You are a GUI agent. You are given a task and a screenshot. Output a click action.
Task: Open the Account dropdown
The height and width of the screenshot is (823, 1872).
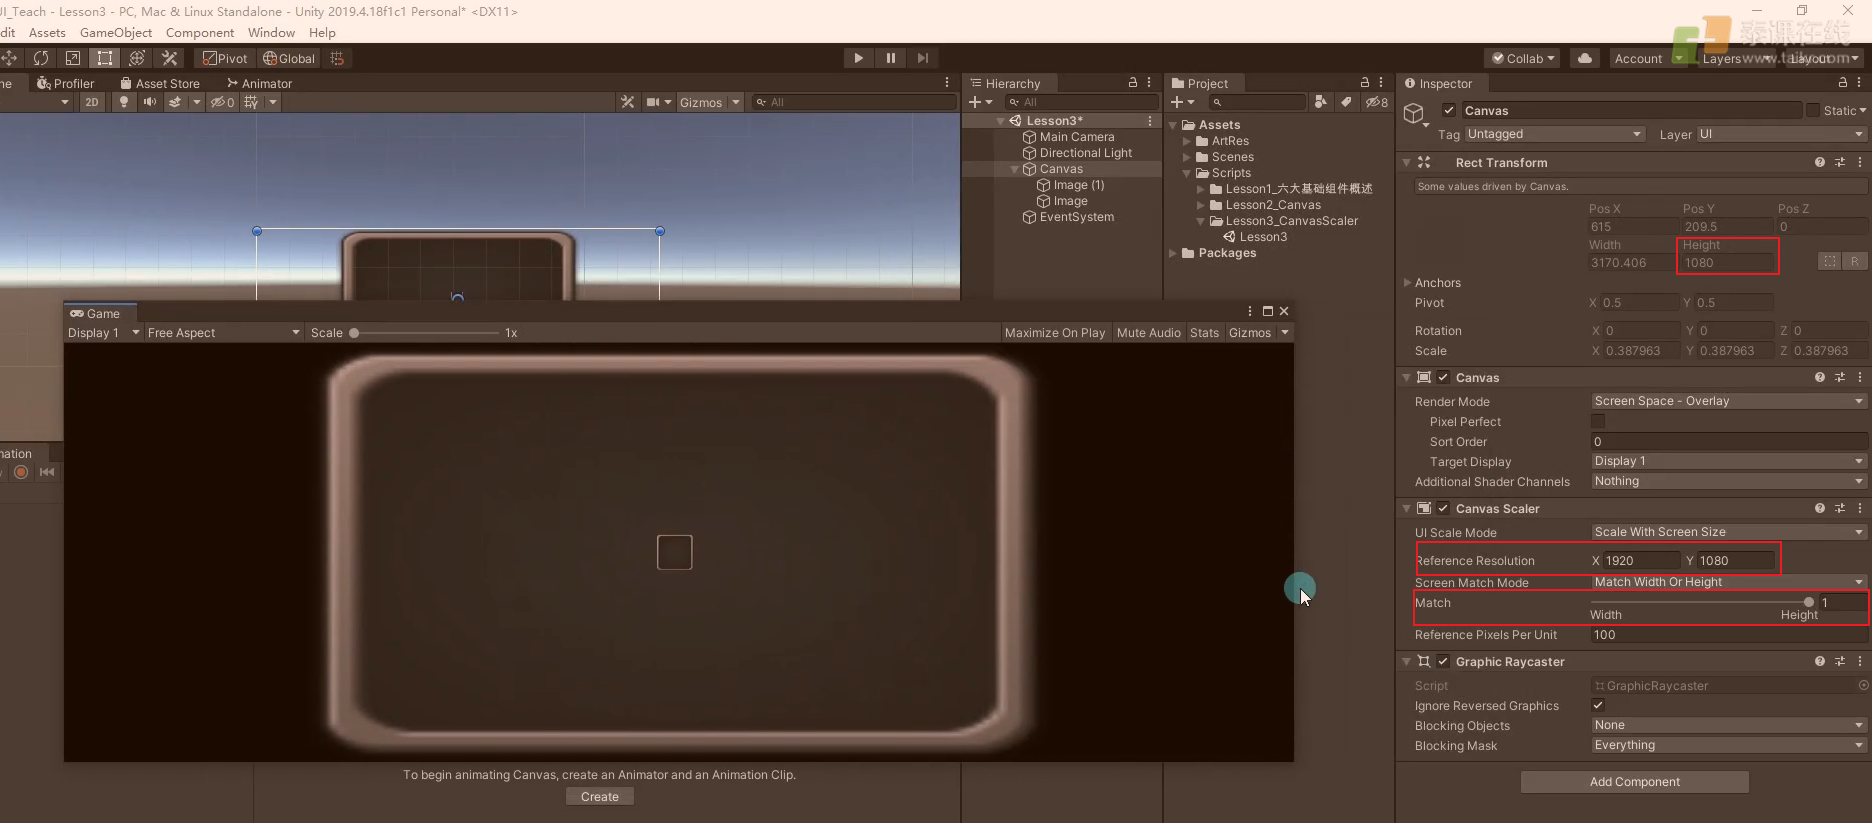click(1646, 58)
